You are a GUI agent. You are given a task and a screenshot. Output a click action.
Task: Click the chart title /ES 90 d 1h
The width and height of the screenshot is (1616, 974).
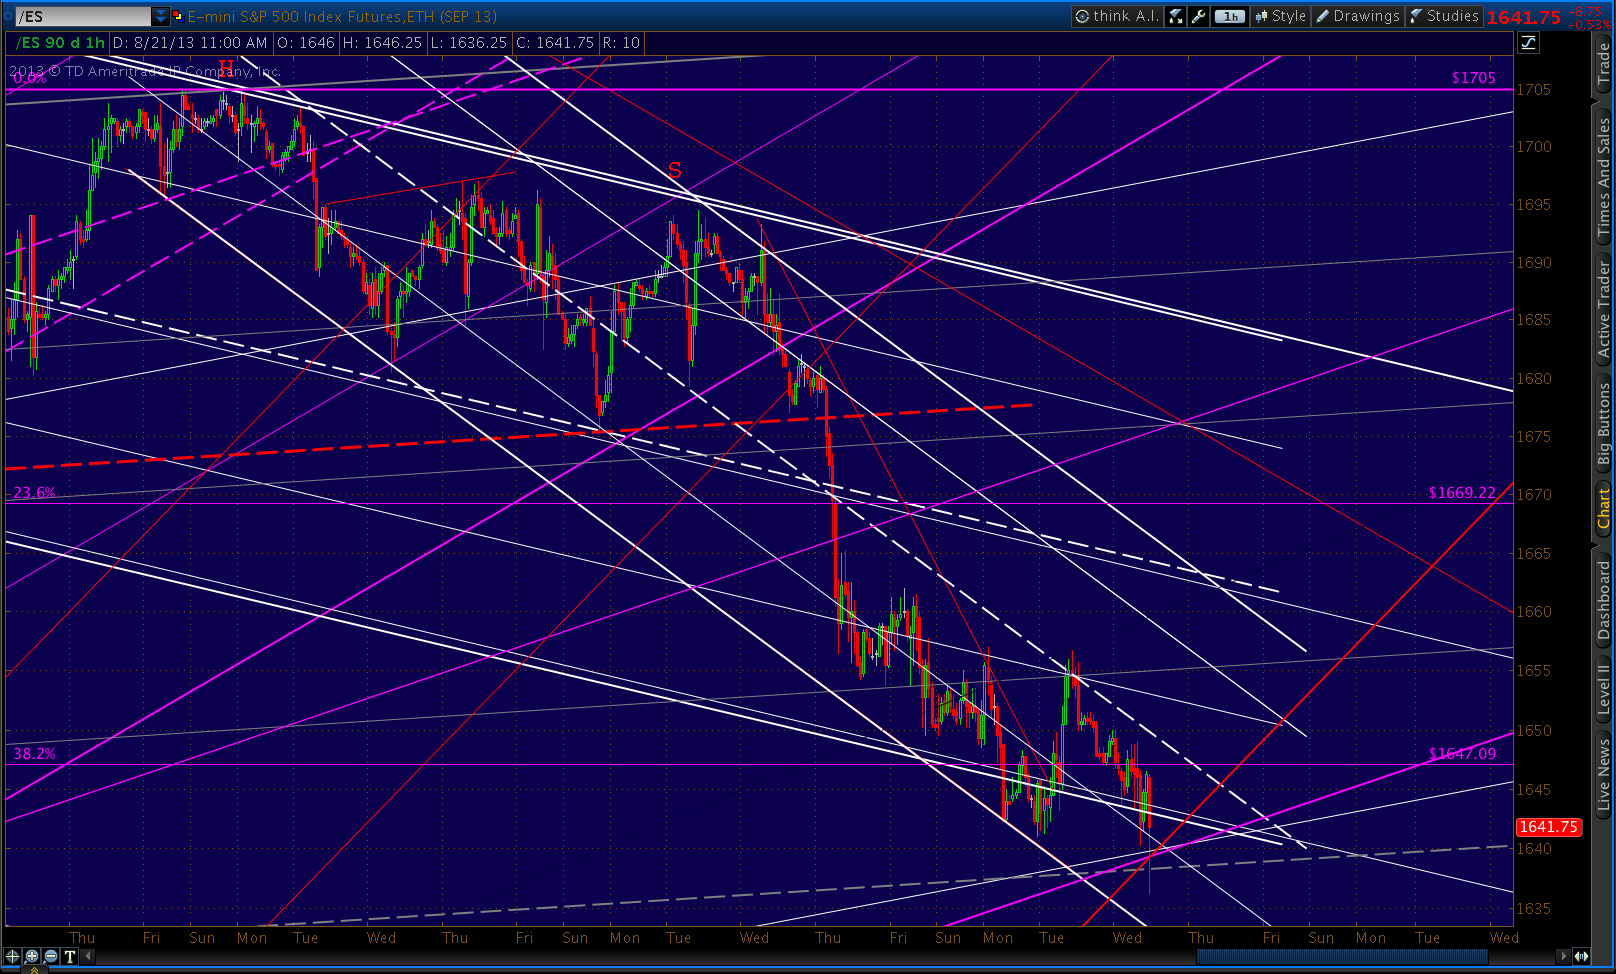coord(61,43)
